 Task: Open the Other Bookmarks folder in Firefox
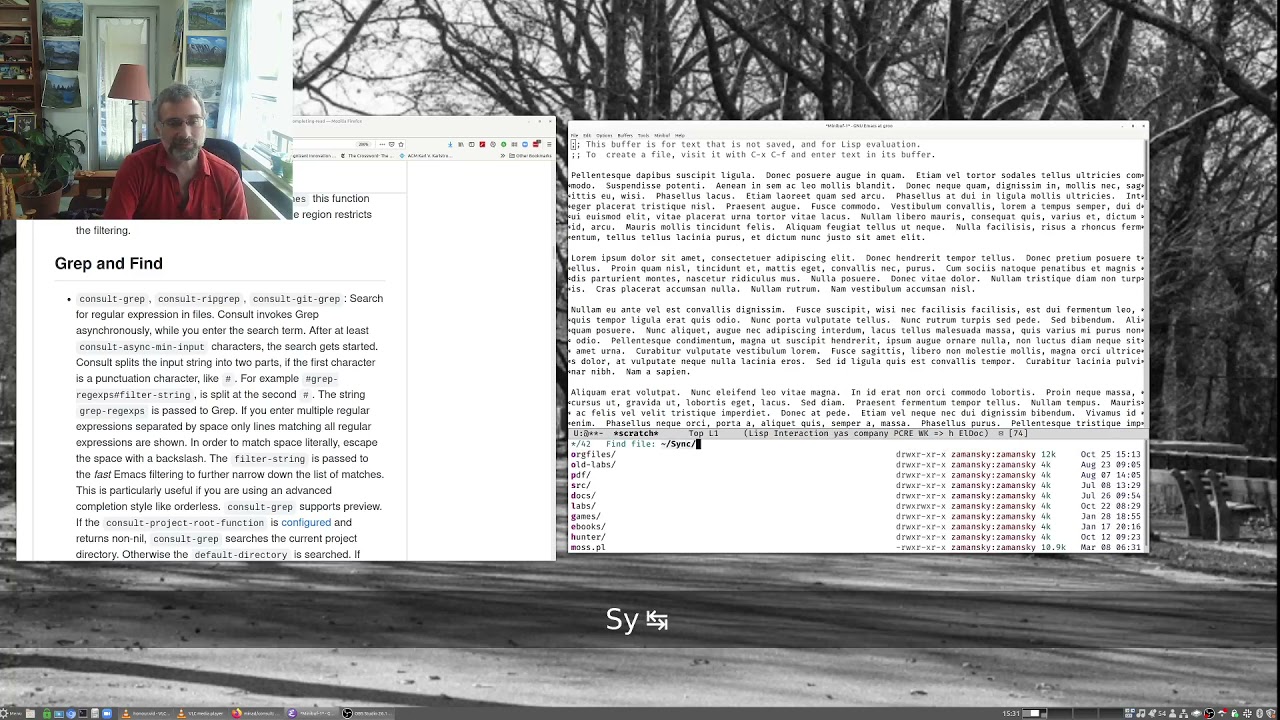(x=531, y=155)
